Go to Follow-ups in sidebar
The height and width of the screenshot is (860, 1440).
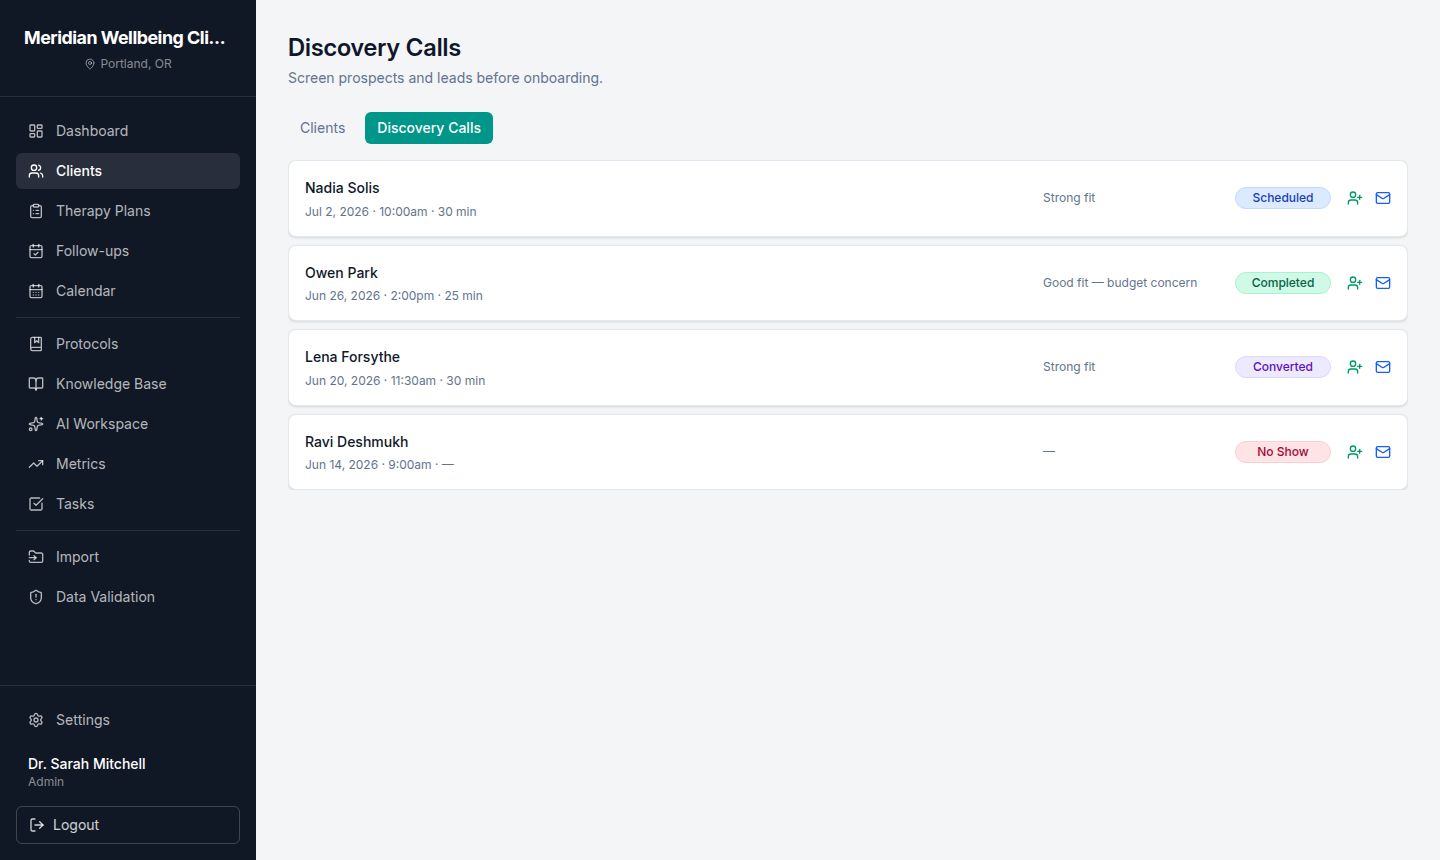pyautogui.click(x=128, y=251)
